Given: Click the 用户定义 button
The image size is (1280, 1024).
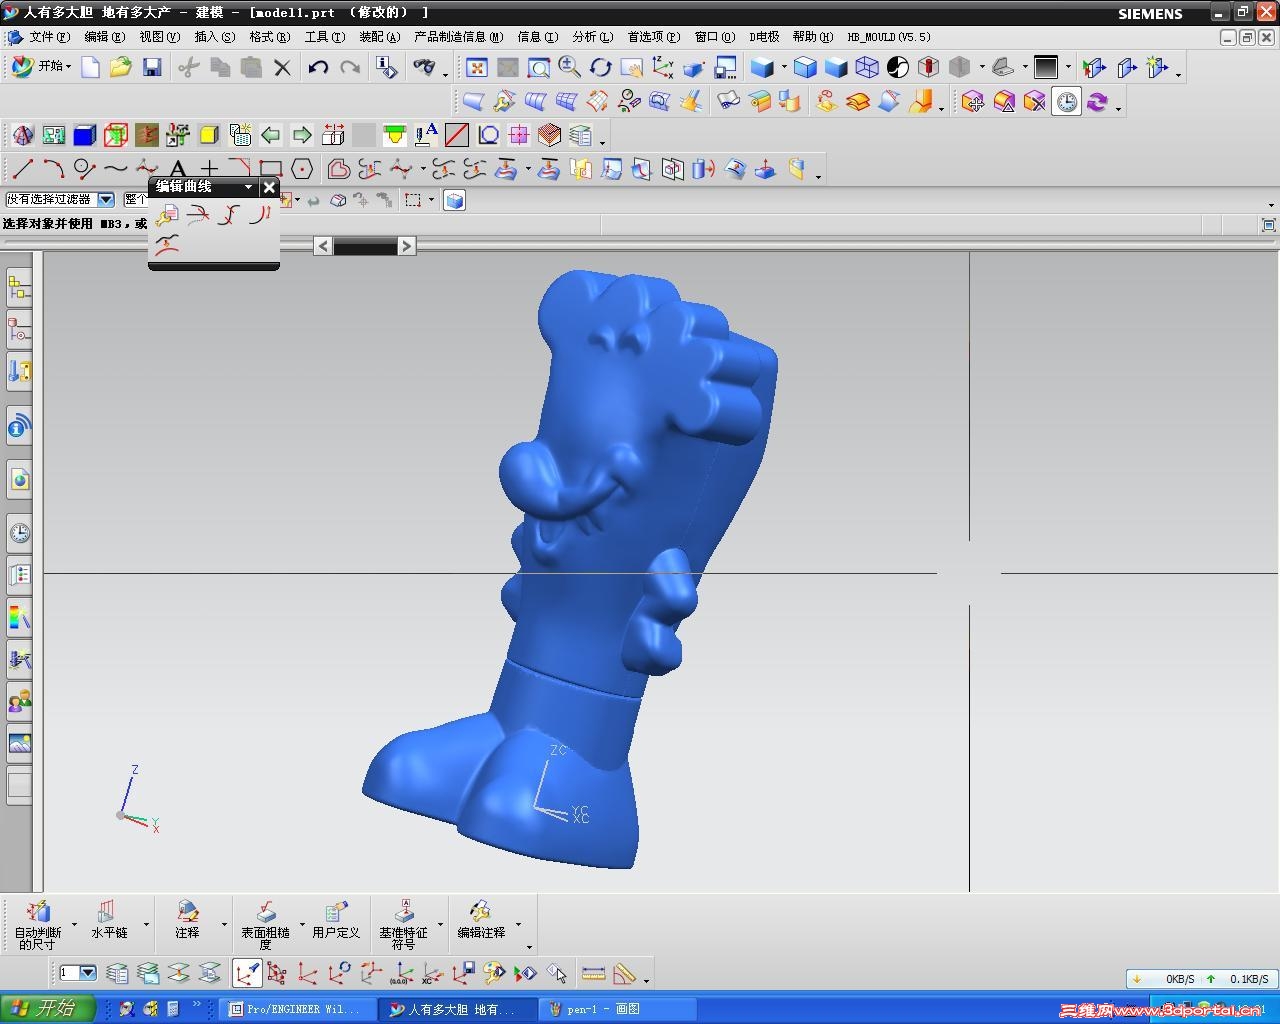Looking at the screenshot, I should point(335,920).
